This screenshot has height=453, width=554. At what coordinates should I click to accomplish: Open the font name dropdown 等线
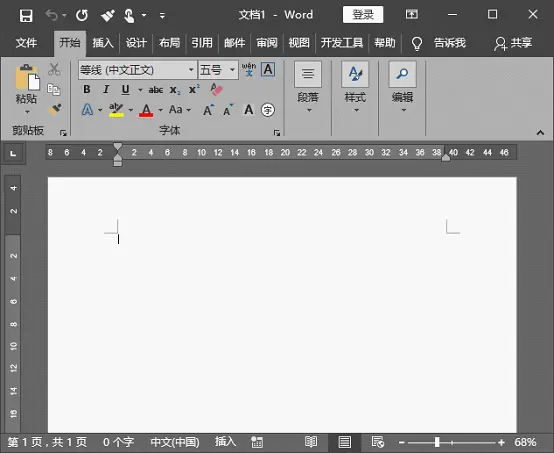[137, 70]
